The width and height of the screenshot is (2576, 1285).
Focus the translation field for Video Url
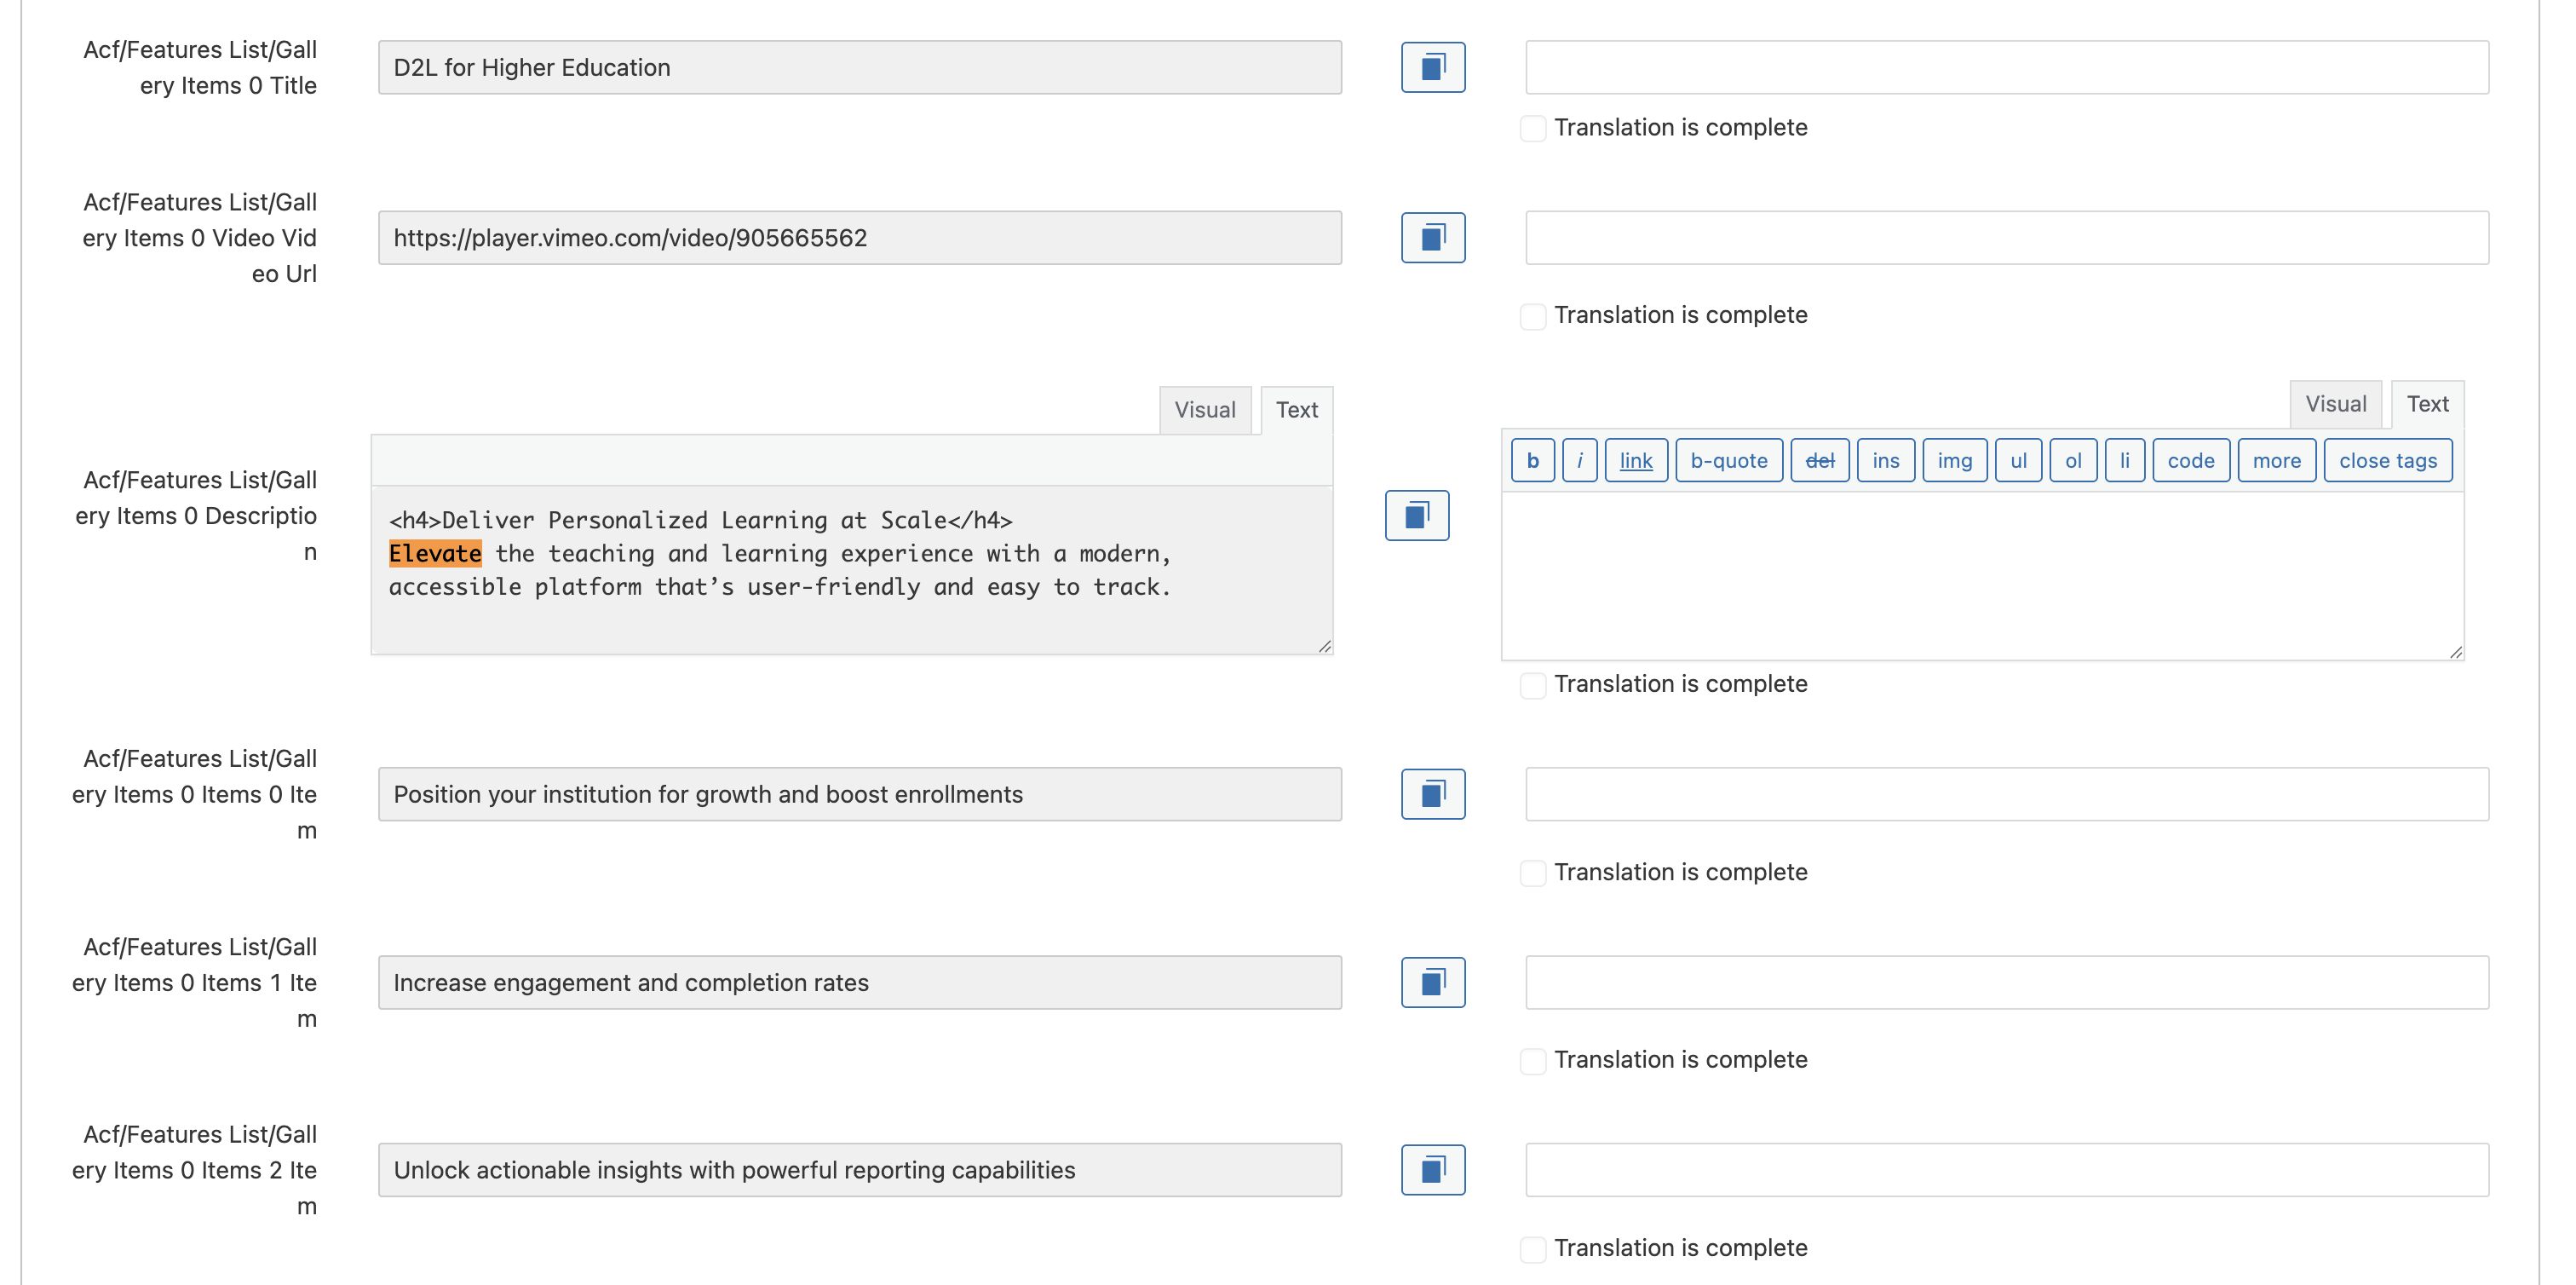(2006, 238)
